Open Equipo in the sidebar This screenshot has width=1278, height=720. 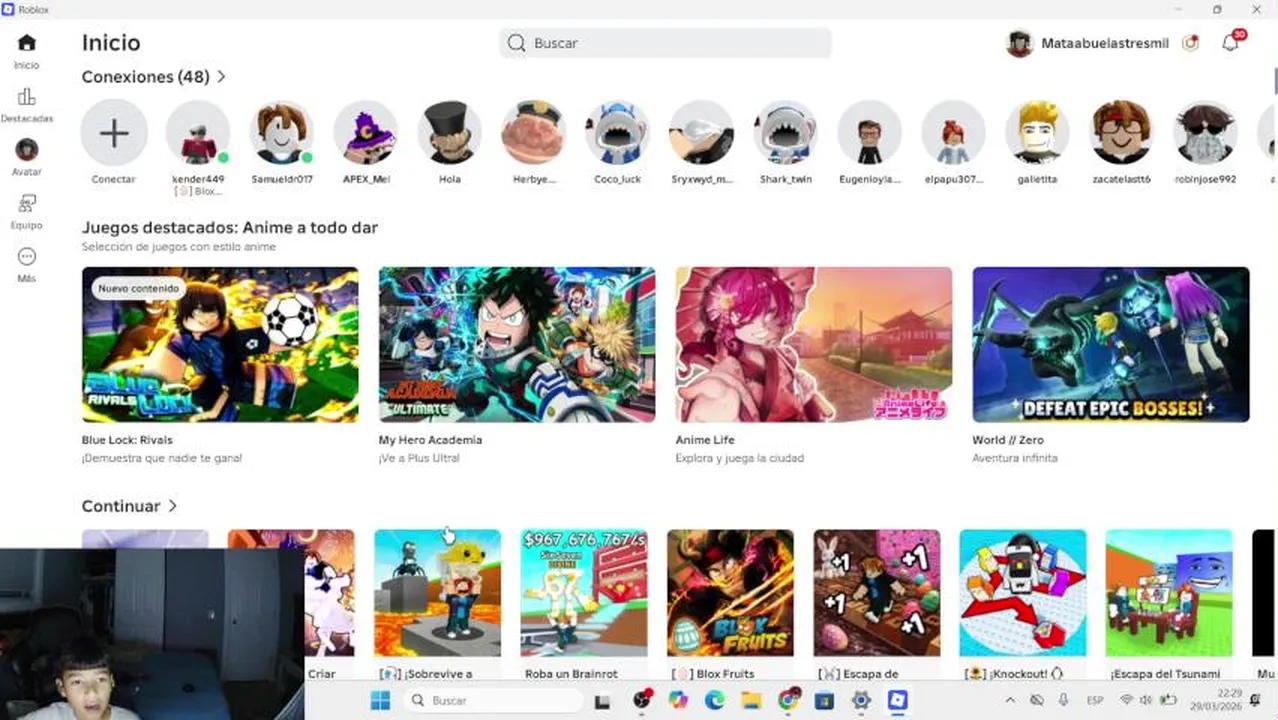27,203
